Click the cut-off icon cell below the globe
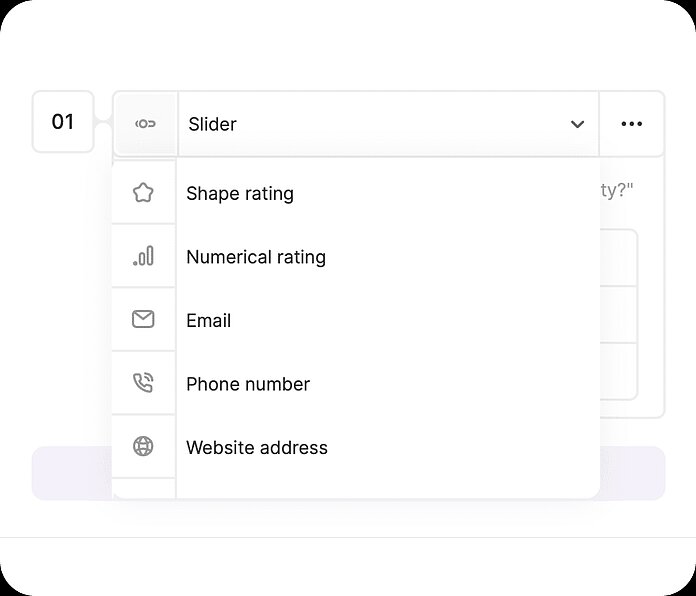The height and width of the screenshot is (596, 696). (143, 488)
